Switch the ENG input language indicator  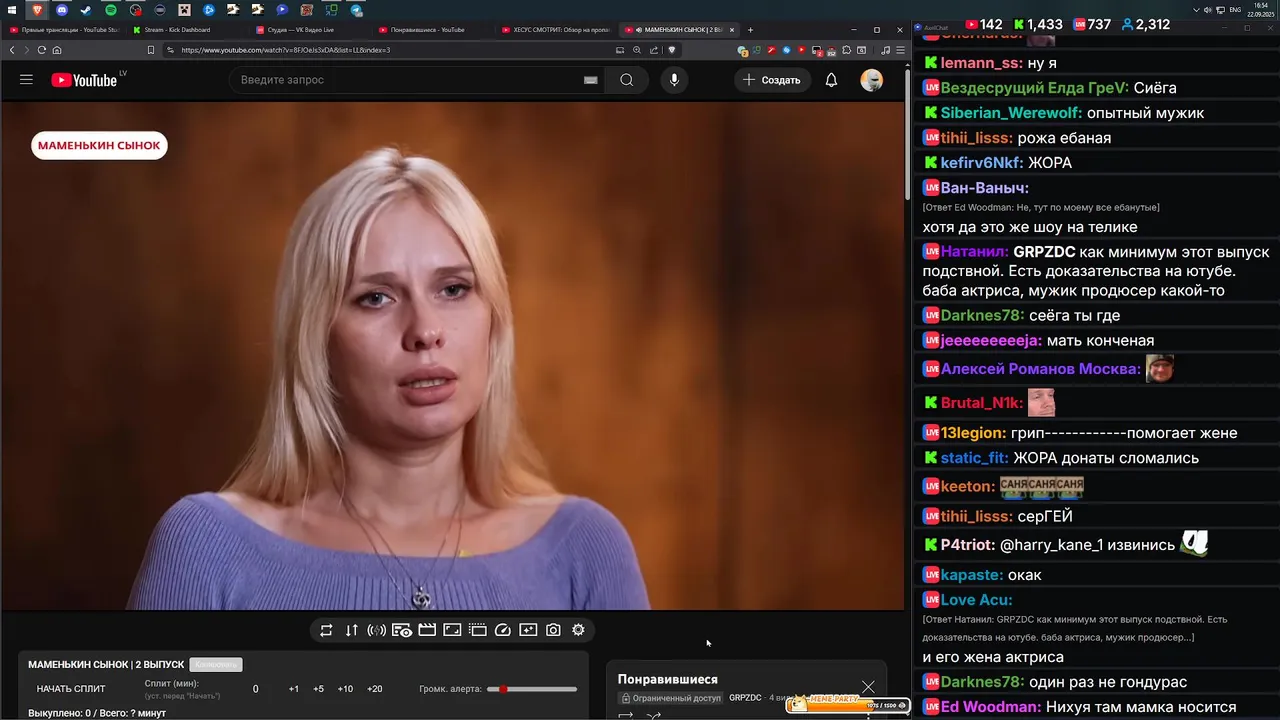(1235, 10)
